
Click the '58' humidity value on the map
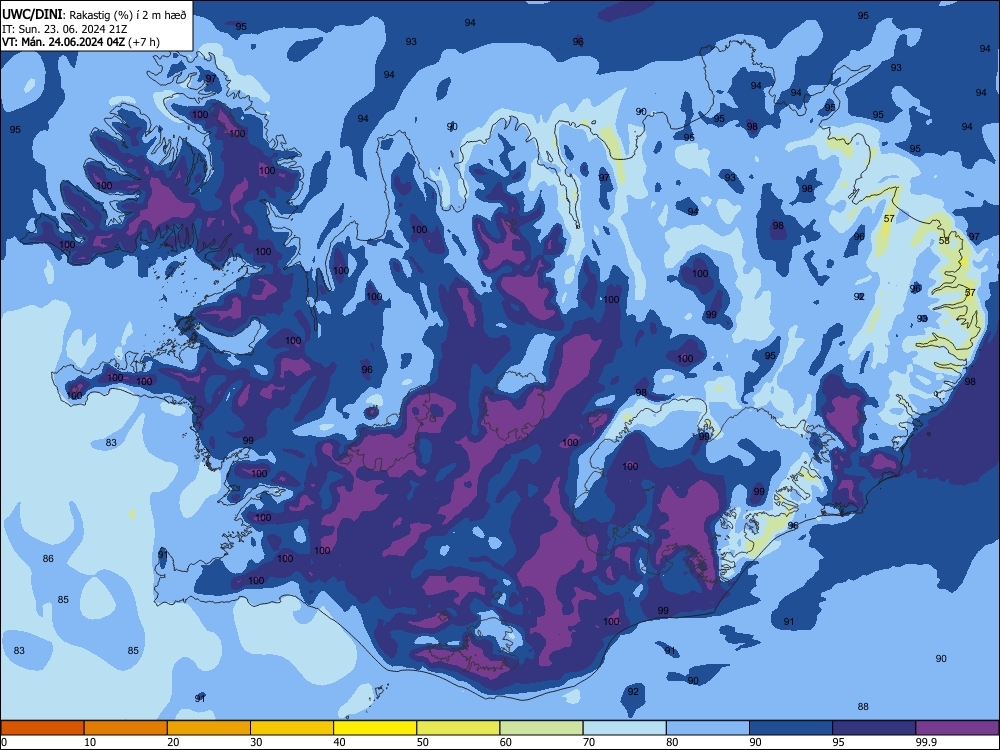(x=945, y=241)
